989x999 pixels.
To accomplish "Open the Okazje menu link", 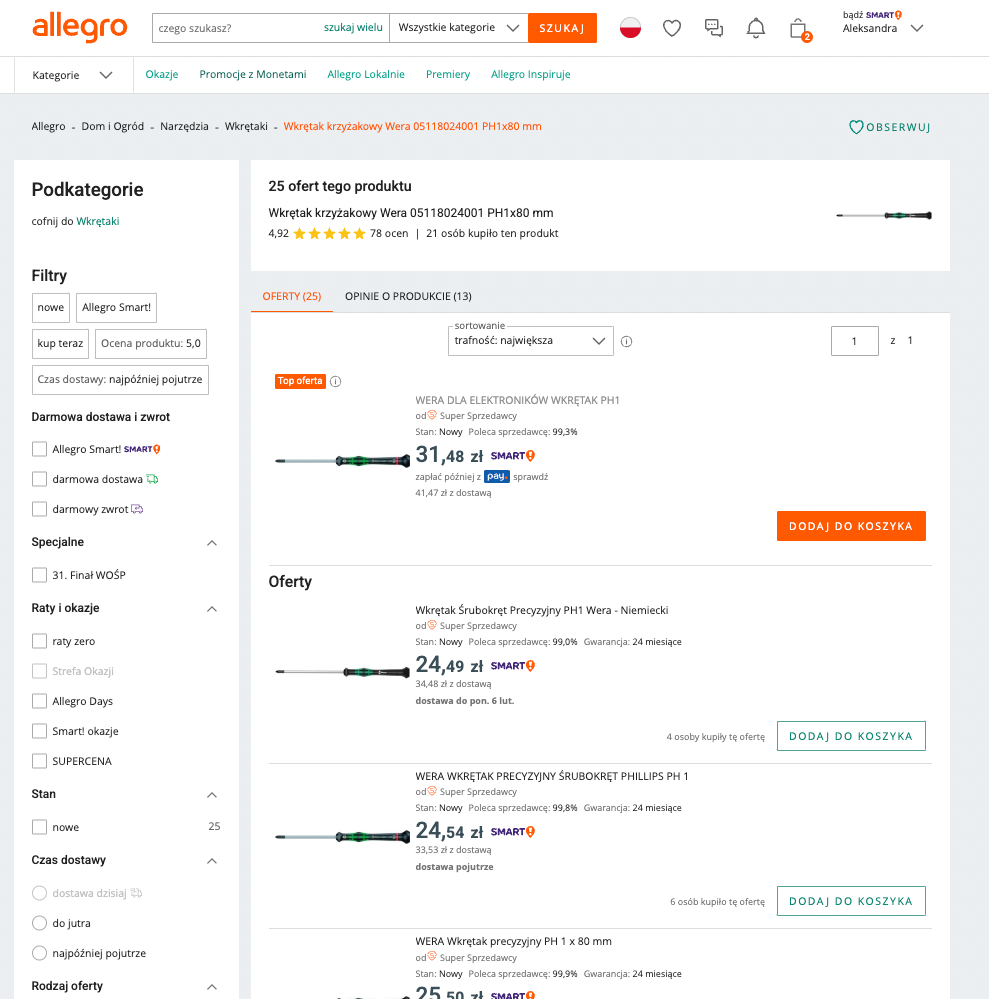I will point(162,75).
